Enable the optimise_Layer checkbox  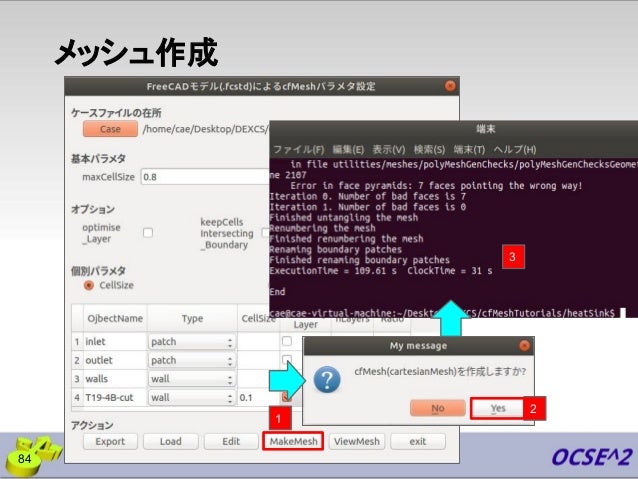148,233
